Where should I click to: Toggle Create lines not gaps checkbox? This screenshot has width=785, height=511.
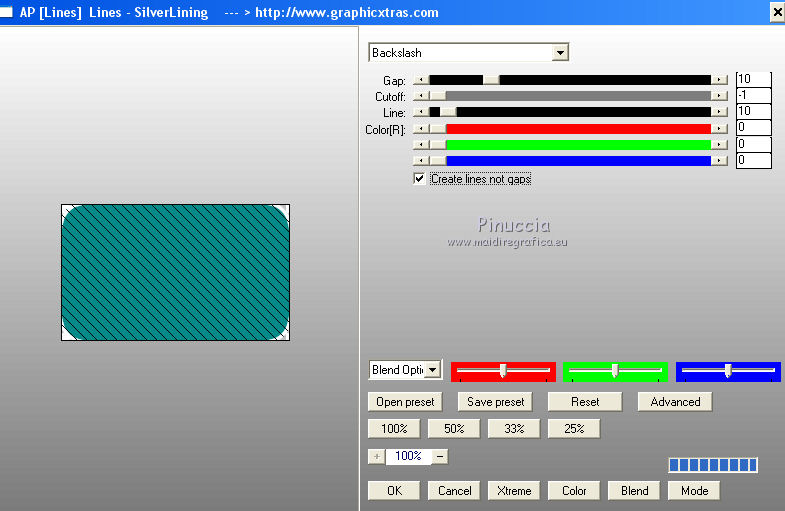point(419,179)
